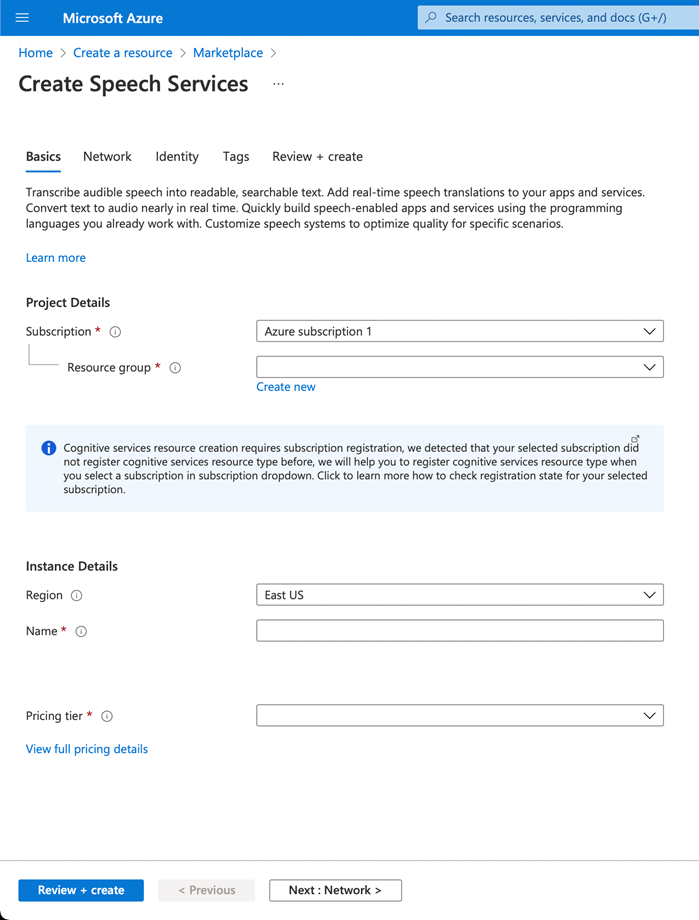The height and width of the screenshot is (920, 699).
Task: Focus the top search resources box
Action: point(558,18)
